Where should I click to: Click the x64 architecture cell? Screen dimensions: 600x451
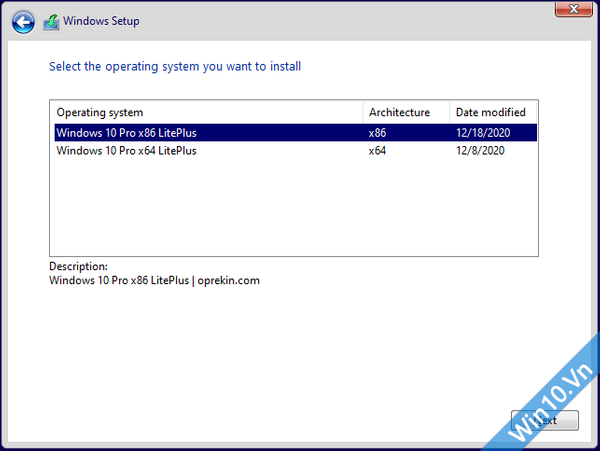click(x=377, y=151)
